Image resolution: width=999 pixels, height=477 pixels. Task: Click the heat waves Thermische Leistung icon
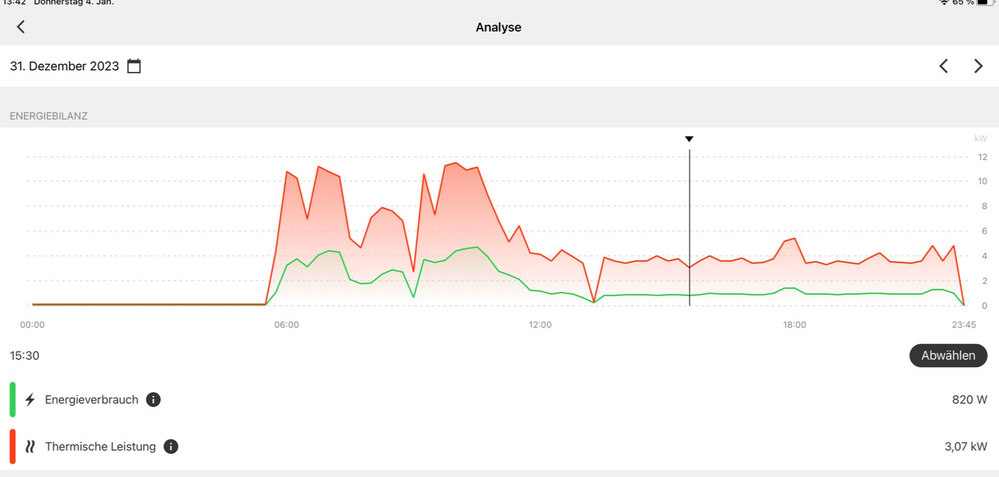[30, 447]
